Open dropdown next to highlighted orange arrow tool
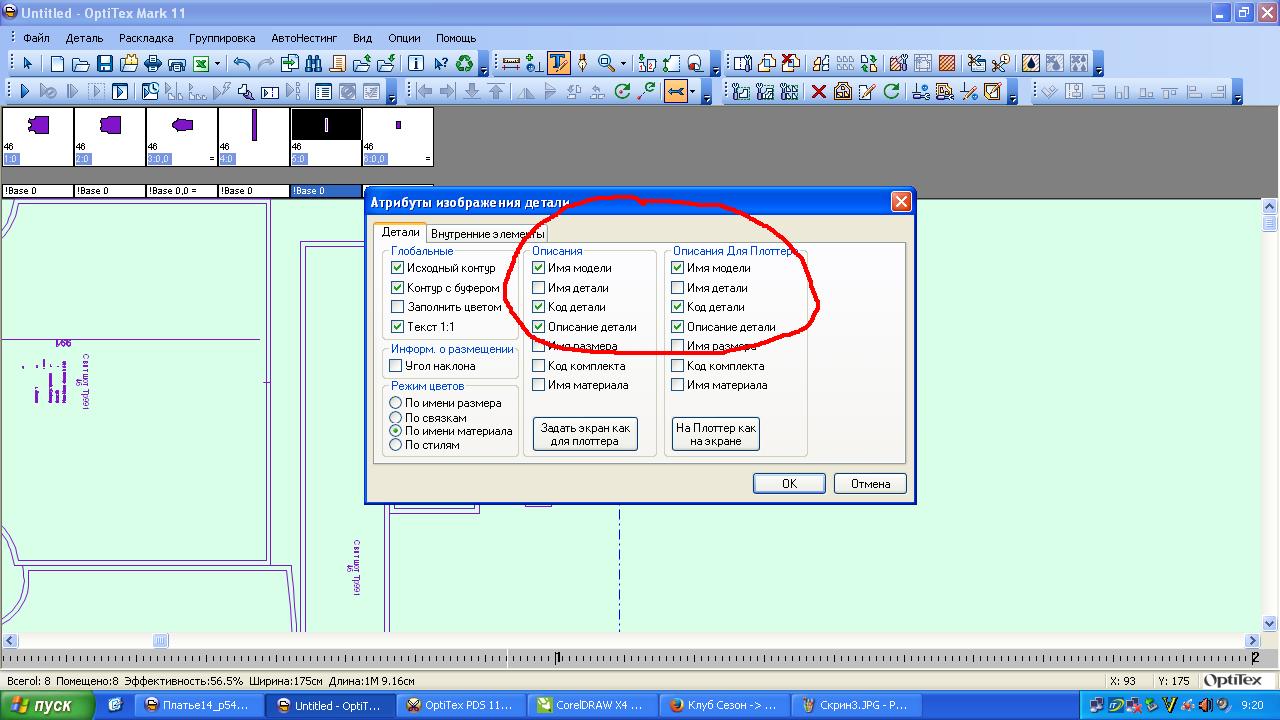The width and height of the screenshot is (1280, 720). click(x=692, y=92)
